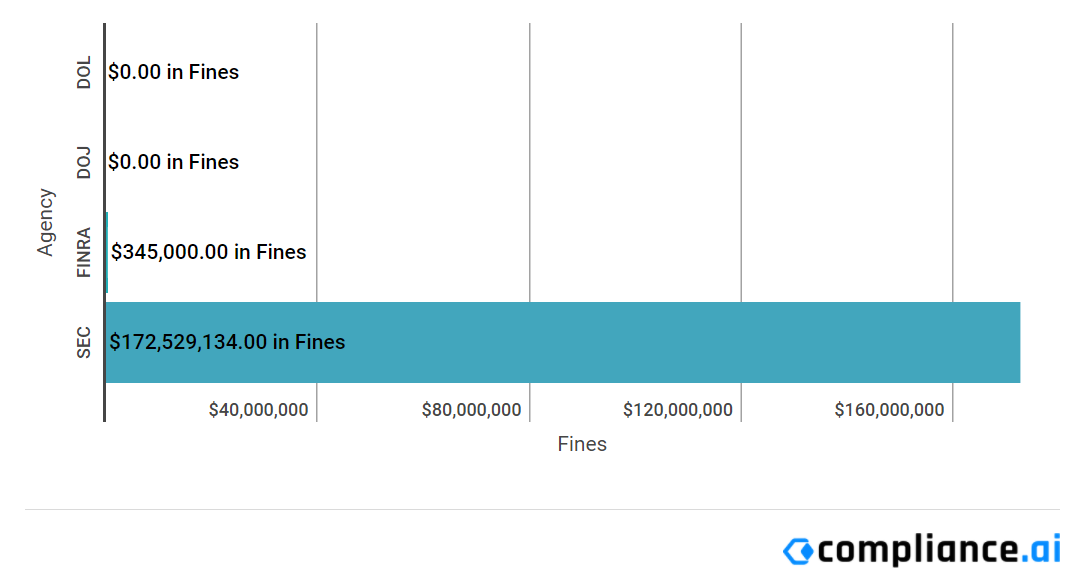Click the $80,000,000 axis tick label
This screenshot has width=1087, height=586.
(471, 410)
